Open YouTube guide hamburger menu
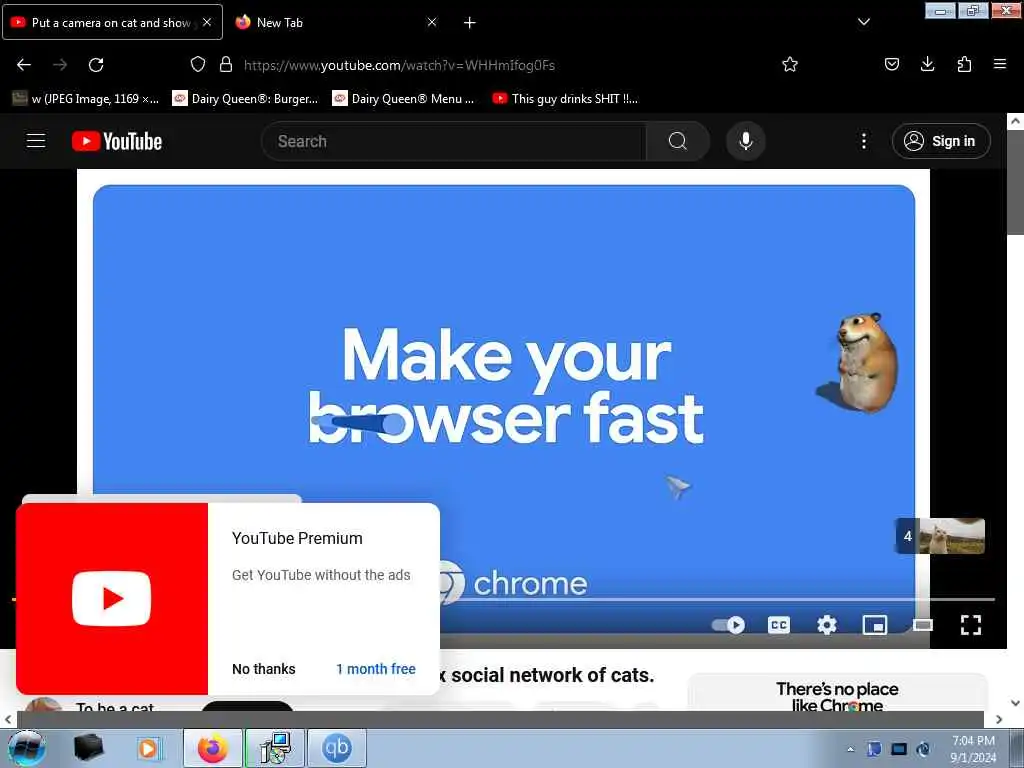1024x768 pixels. [x=36, y=141]
